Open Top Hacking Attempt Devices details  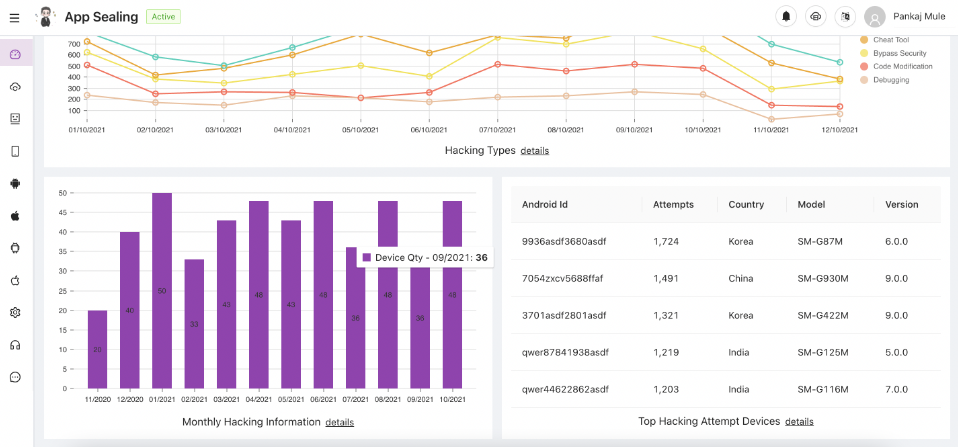(x=799, y=421)
